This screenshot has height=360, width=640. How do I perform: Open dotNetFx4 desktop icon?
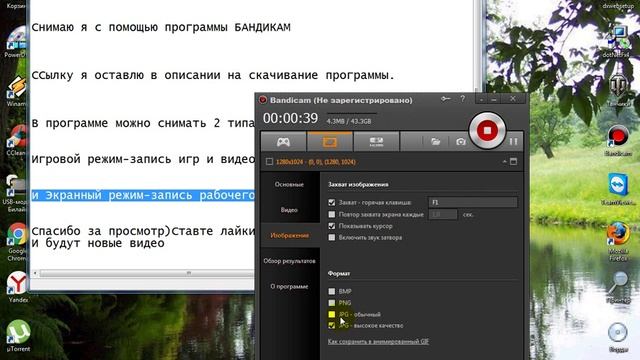coord(616,41)
